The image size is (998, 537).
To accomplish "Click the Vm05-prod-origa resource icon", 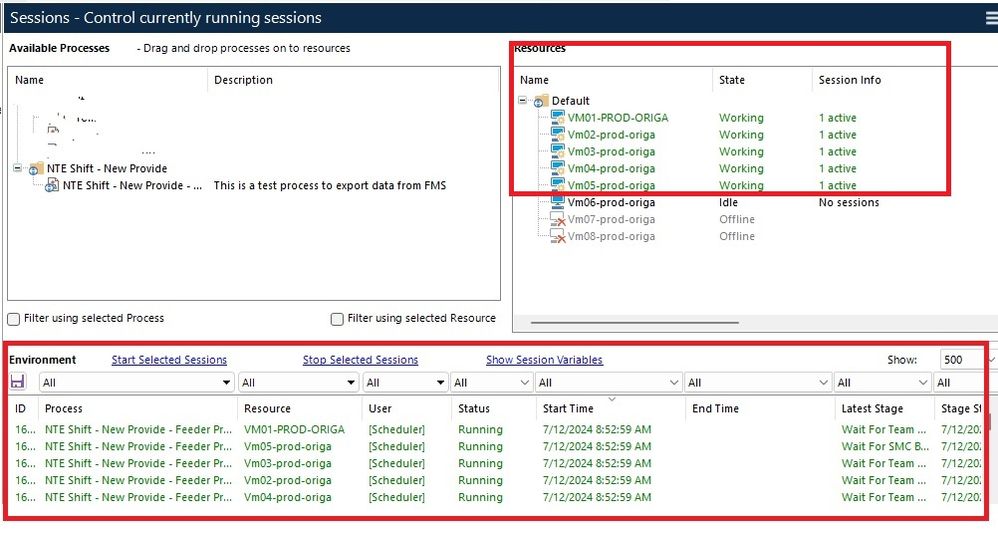I will tap(558, 185).
